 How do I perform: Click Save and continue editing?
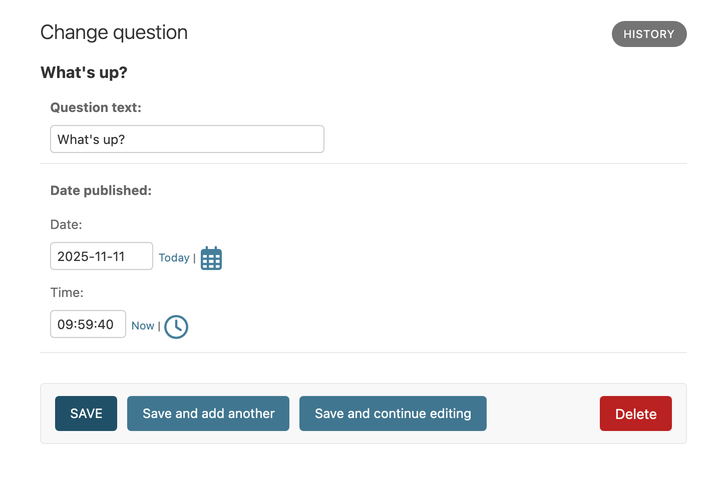coord(393,414)
